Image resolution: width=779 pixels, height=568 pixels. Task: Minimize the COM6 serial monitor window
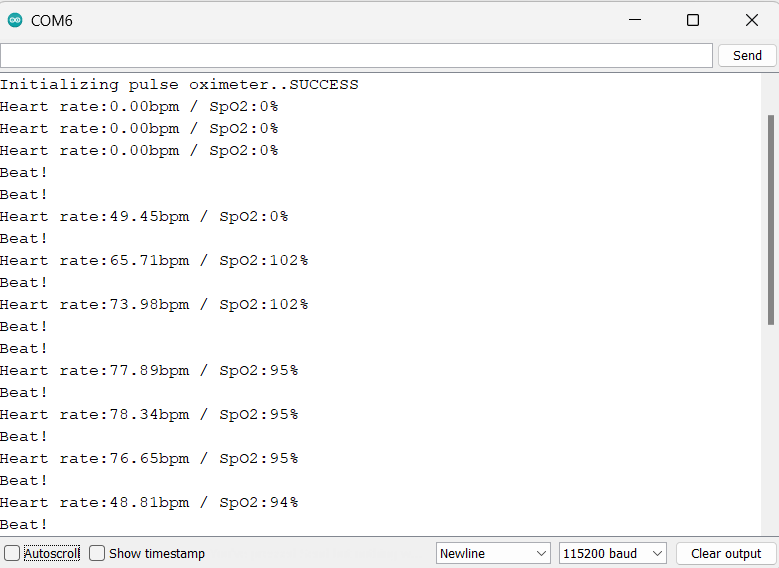point(634,20)
